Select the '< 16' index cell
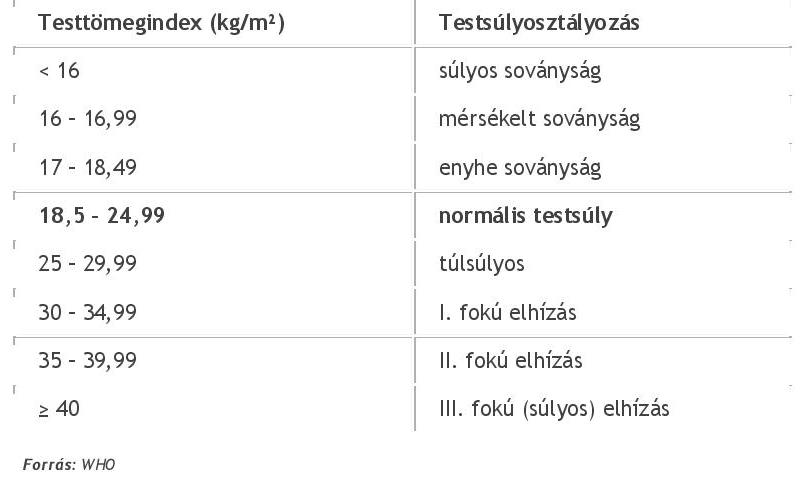811x494 pixels. [x=59, y=71]
